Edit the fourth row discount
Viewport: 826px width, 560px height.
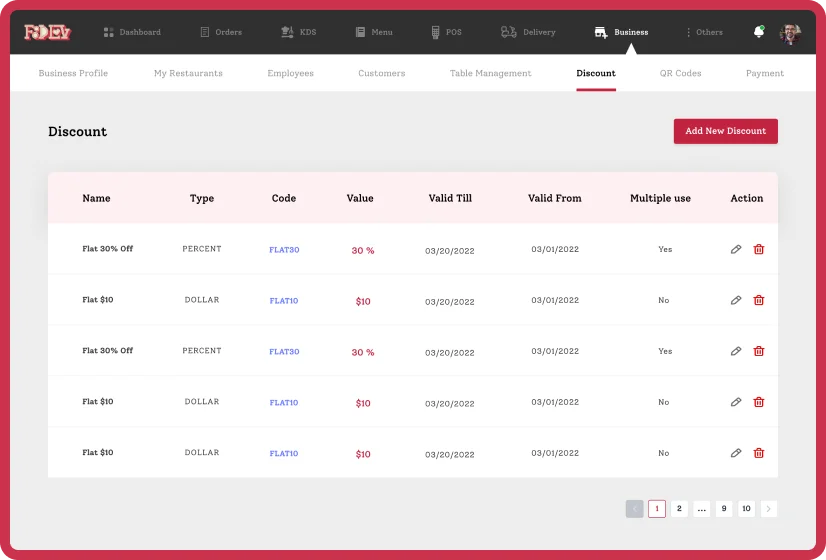point(736,402)
